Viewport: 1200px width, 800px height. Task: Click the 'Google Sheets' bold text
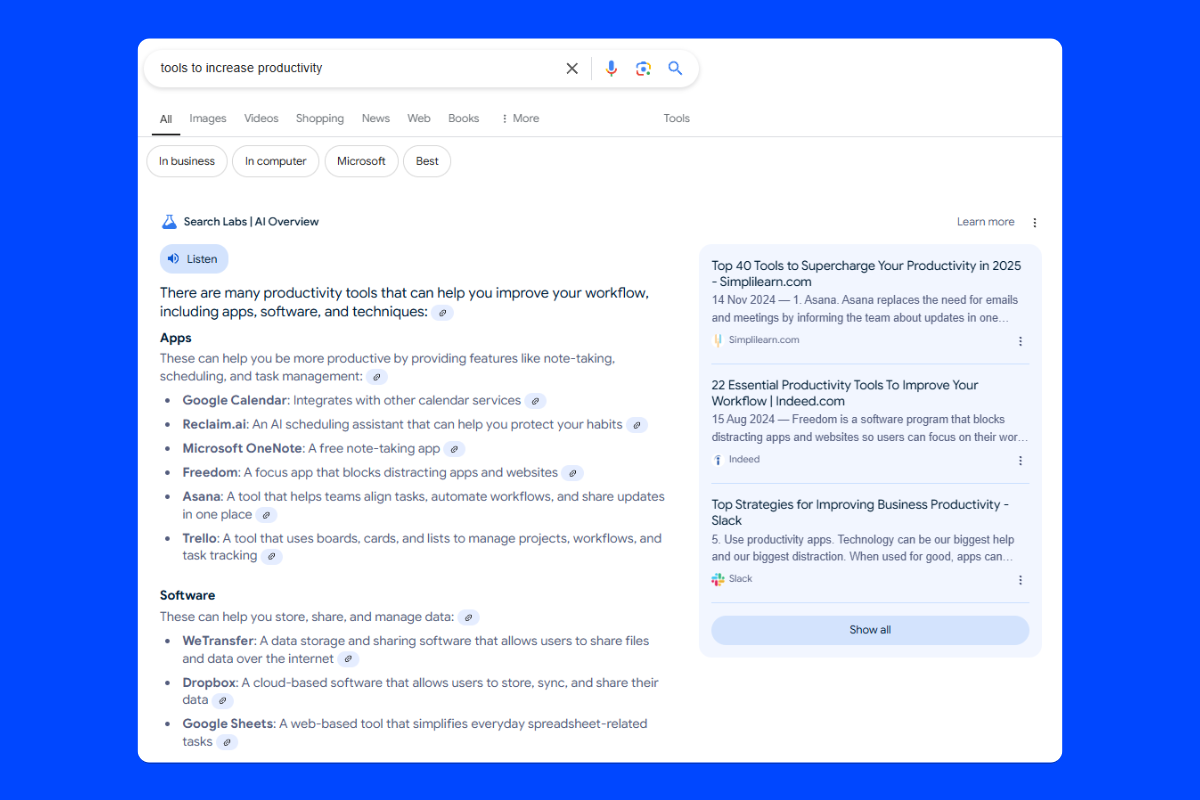(228, 724)
